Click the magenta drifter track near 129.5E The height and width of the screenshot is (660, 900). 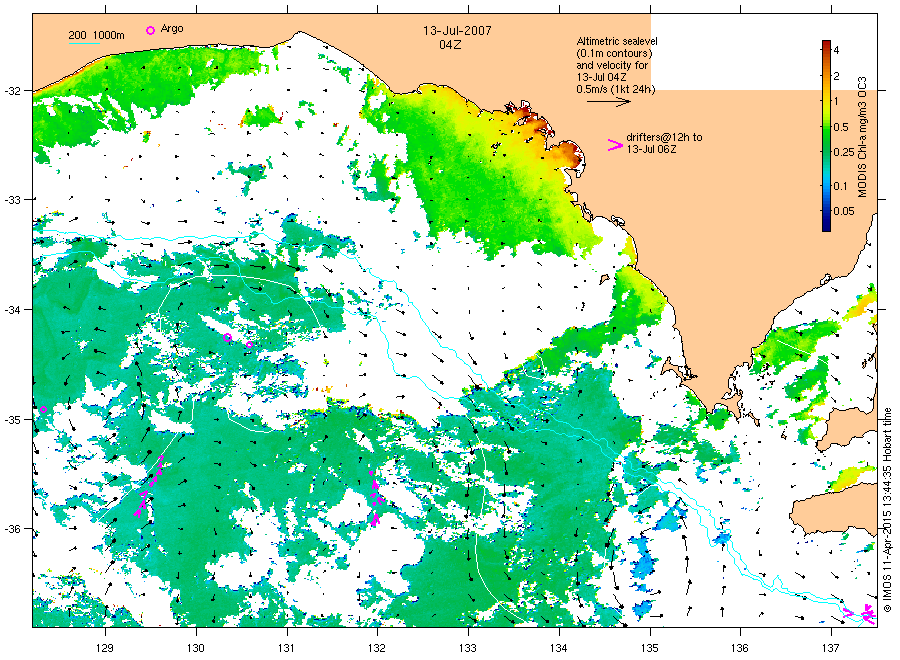pos(149,487)
